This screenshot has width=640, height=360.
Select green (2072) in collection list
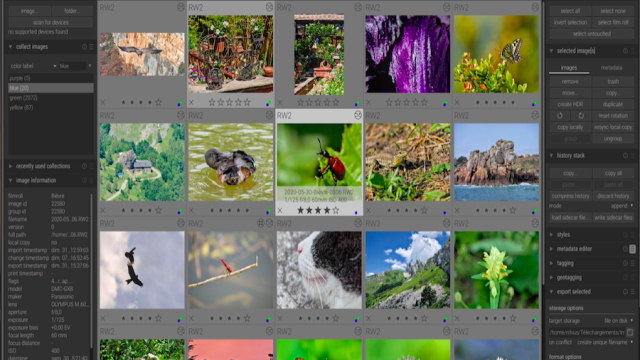tap(51, 98)
